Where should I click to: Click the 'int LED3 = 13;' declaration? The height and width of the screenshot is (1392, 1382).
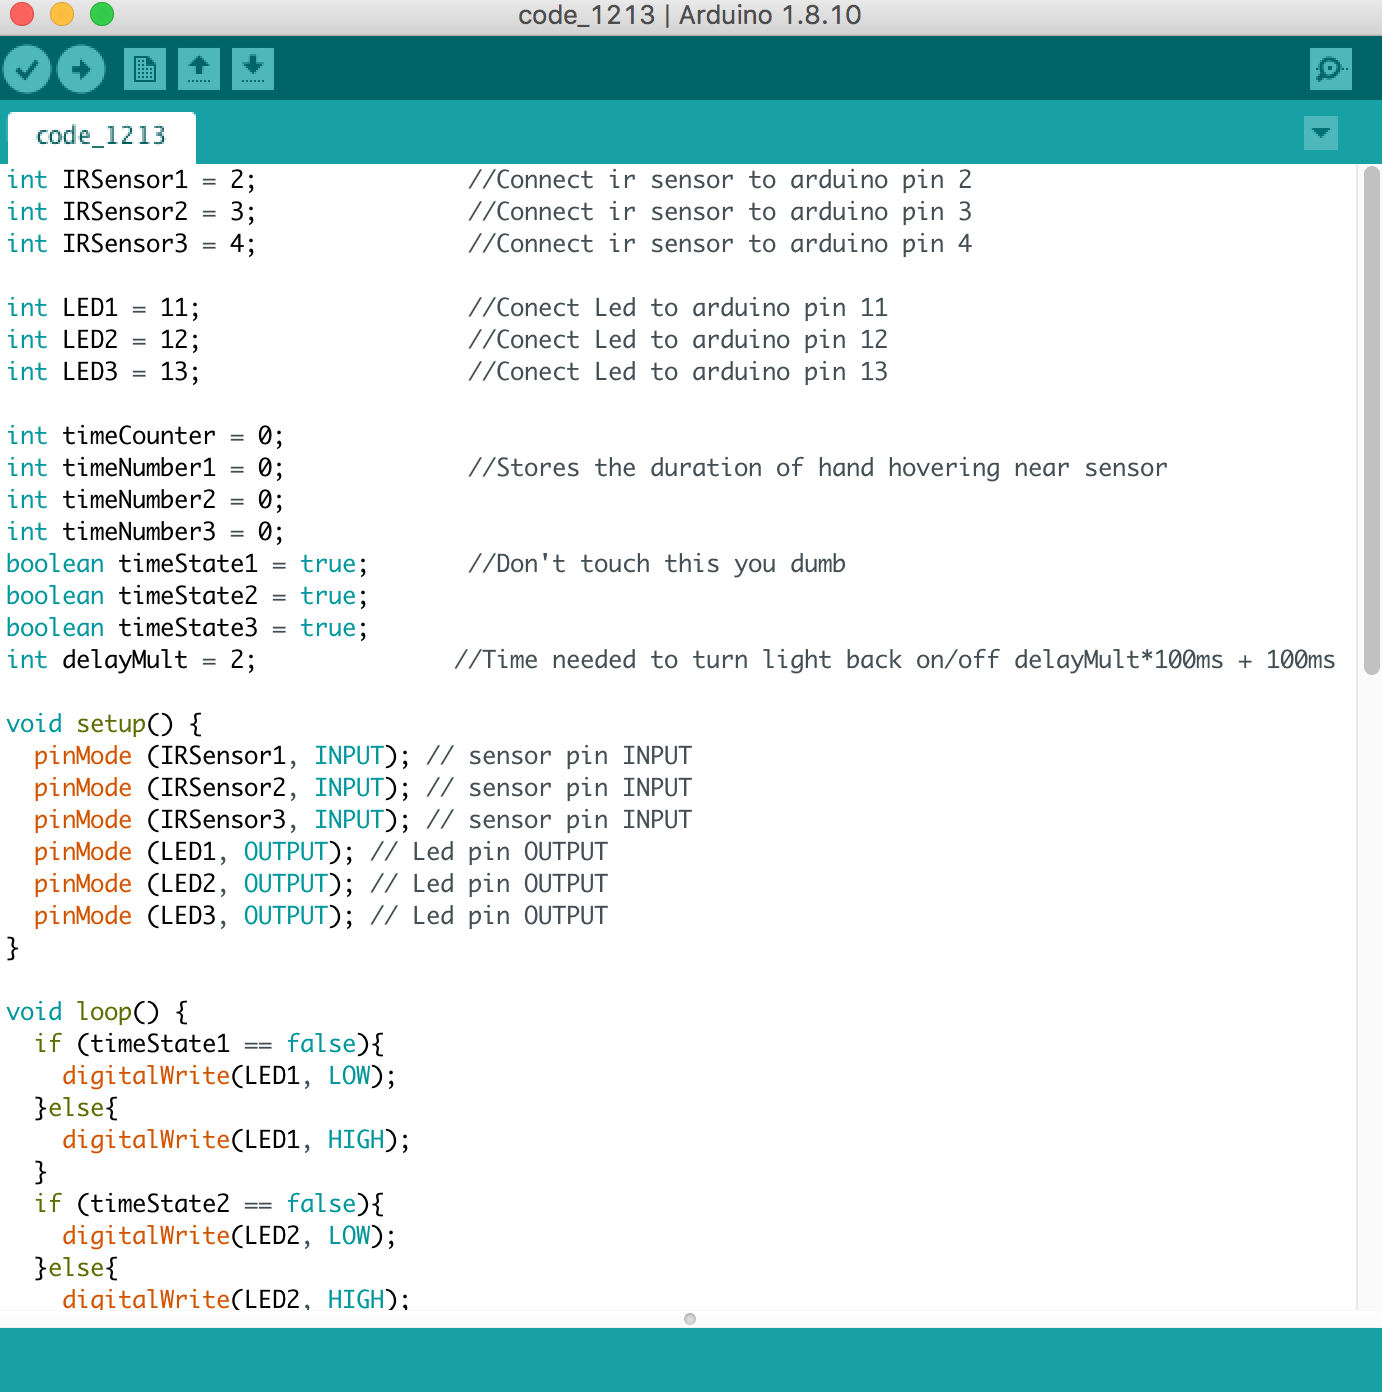point(103,372)
